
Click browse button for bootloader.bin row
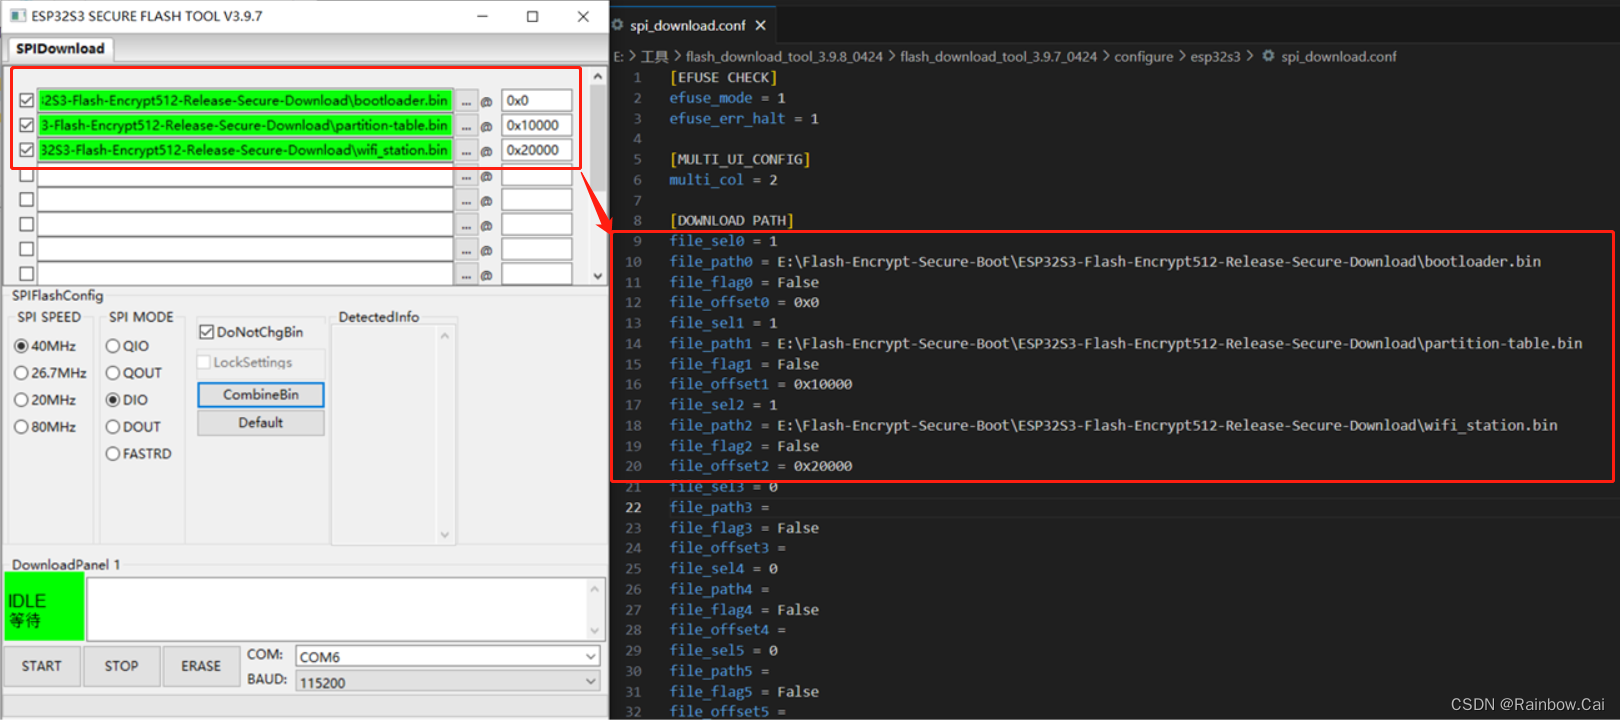[x=466, y=101]
